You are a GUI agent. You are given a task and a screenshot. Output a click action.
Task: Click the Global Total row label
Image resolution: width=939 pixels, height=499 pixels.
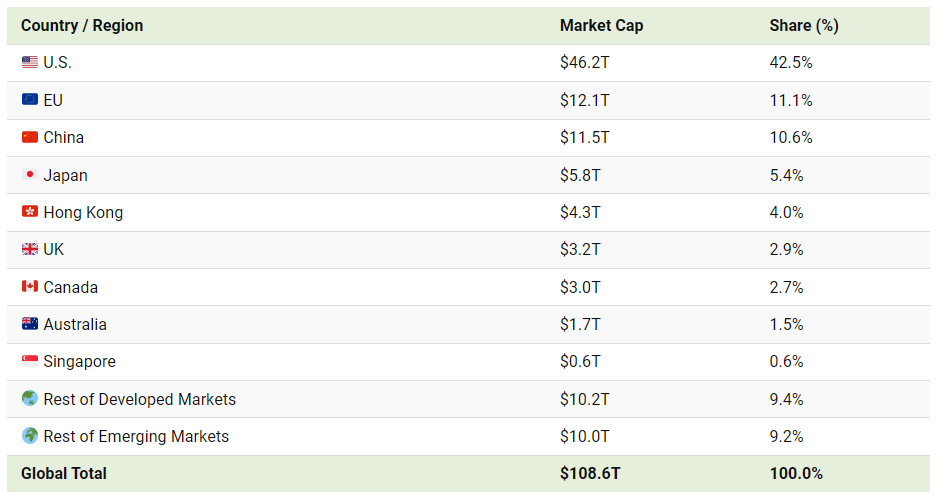64,474
